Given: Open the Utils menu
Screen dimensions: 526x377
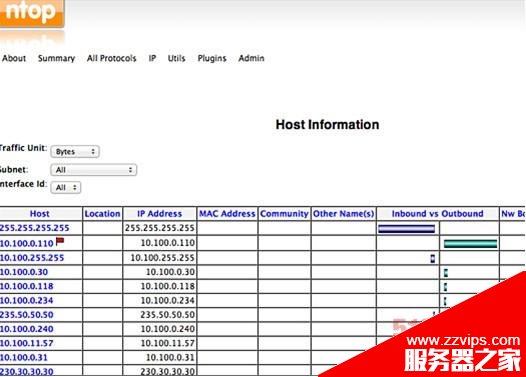Looking at the screenshot, I should (x=176, y=58).
